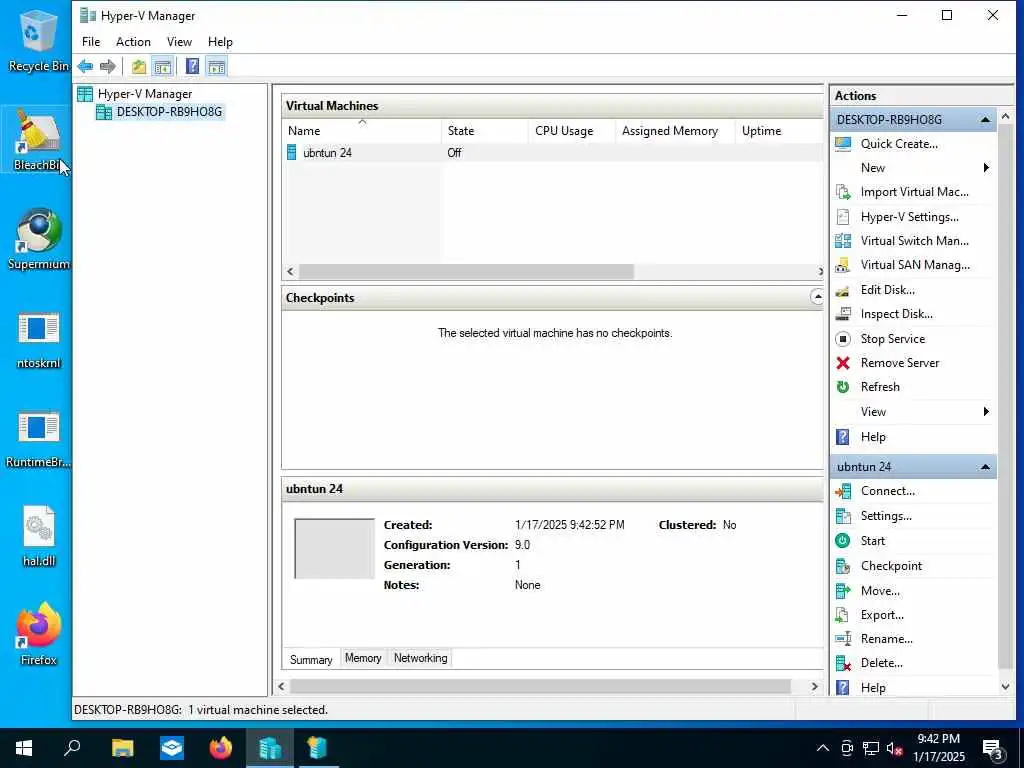Click Virtual Machines list horizontal scrollbar
This screenshot has width=1024, height=768.
point(466,272)
